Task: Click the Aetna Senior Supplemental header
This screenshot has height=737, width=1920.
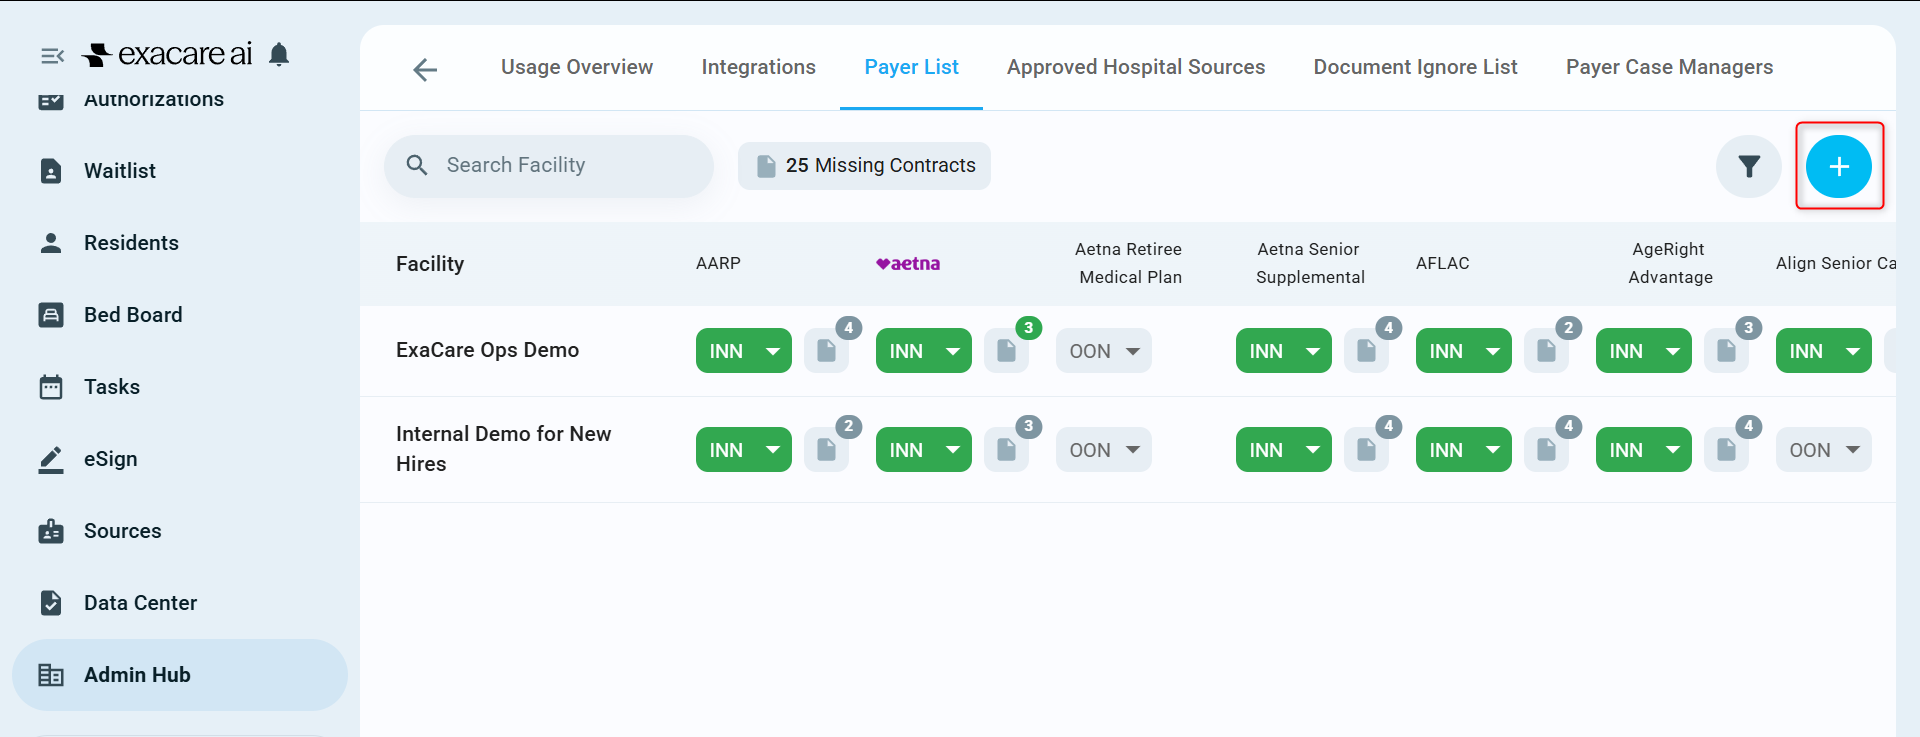Action: pos(1310,264)
